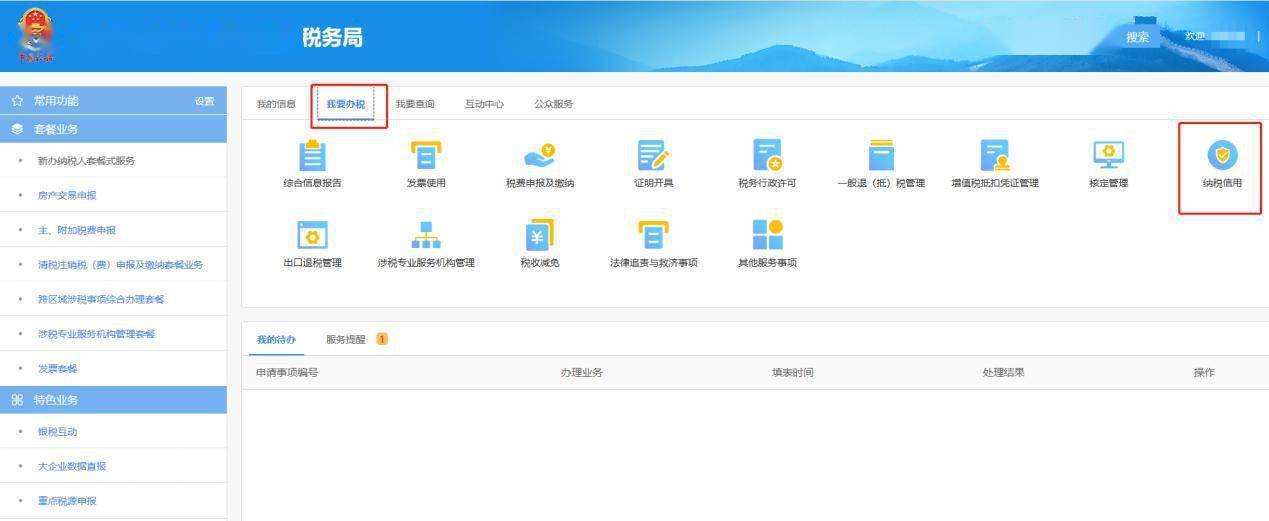The image size is (1269, 521).
Task: Open 房产交易申报 in sidebar
Action: tap(67, 196)
